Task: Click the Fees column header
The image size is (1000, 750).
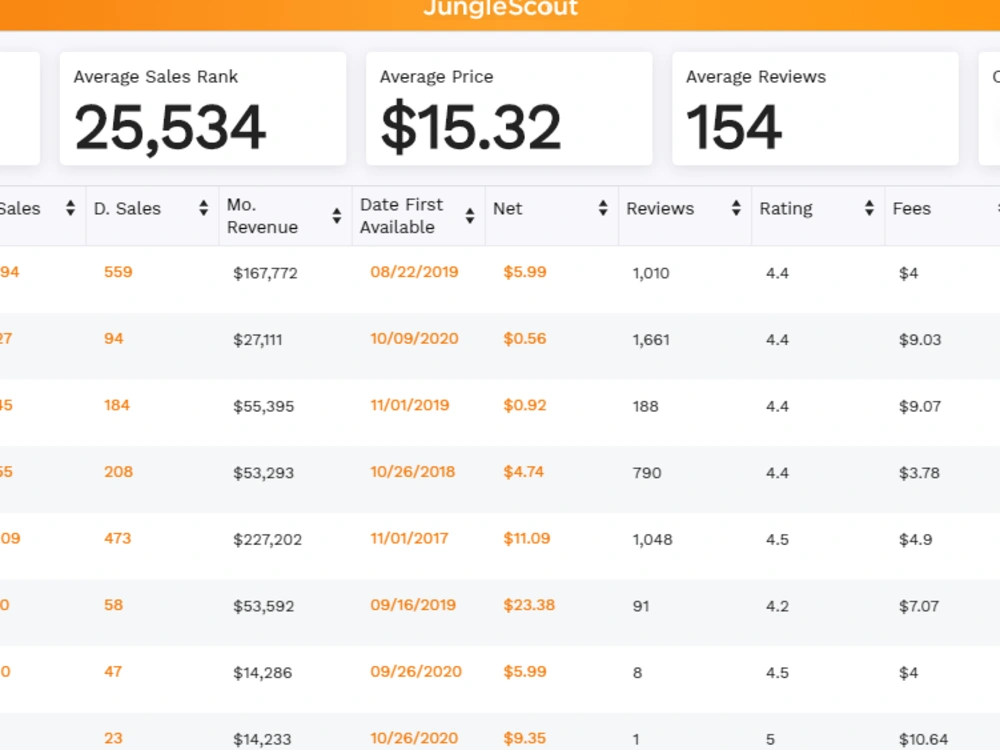Action: click(x=912, y=209)
